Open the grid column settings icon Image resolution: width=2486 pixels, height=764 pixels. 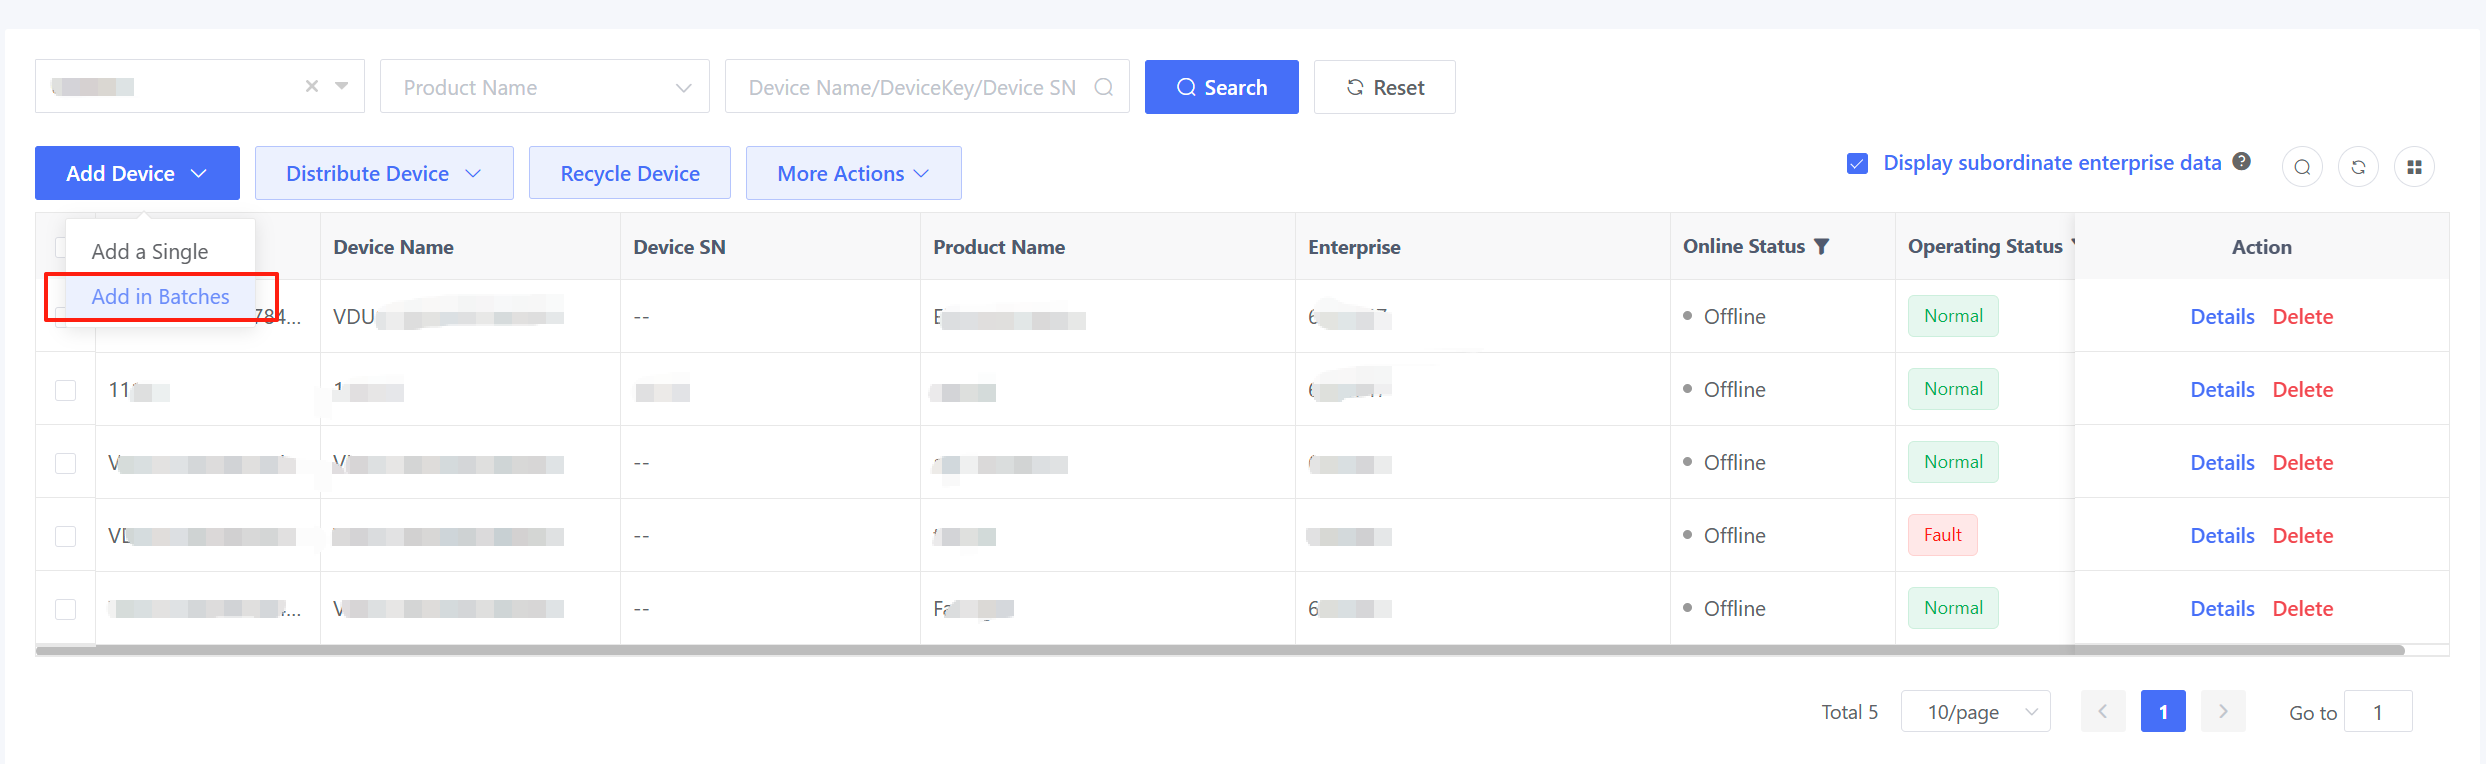point(2414,167)
